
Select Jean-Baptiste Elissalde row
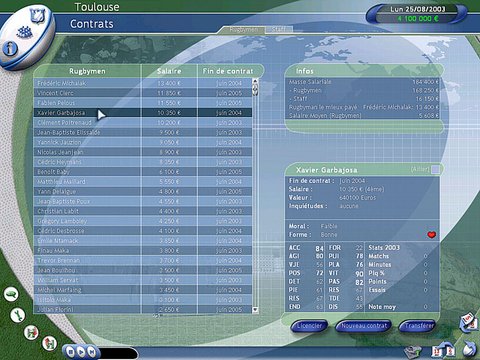(x=143, y=132)
